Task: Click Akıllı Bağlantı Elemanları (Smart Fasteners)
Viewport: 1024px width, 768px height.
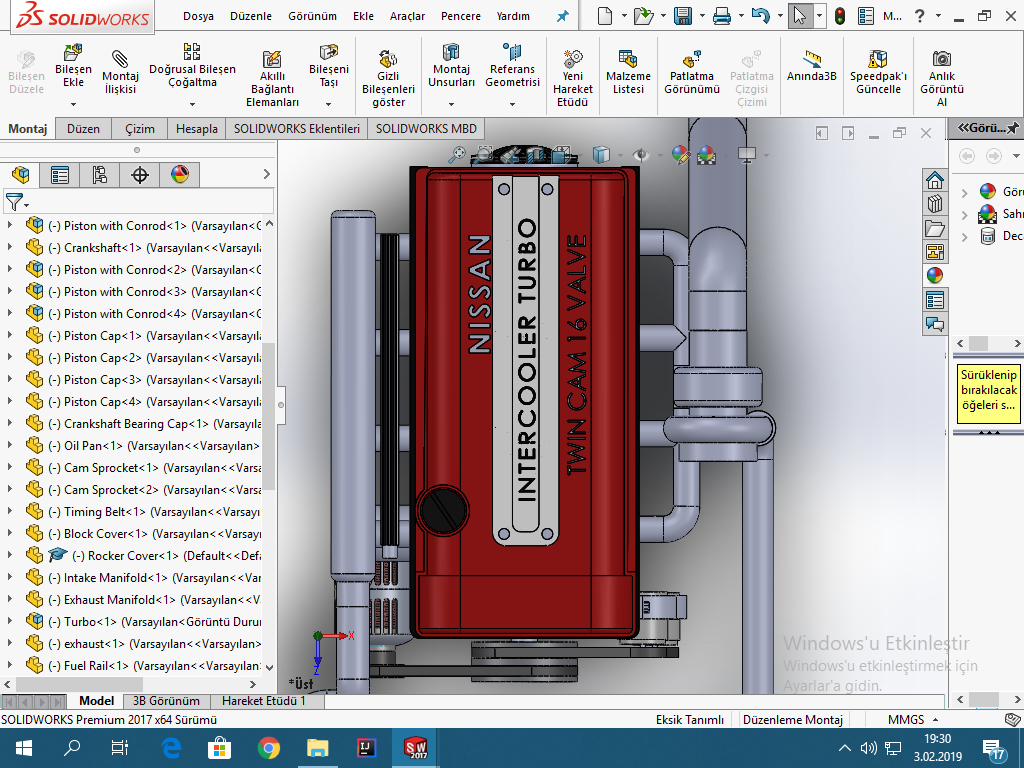Action: coord(272,78)
